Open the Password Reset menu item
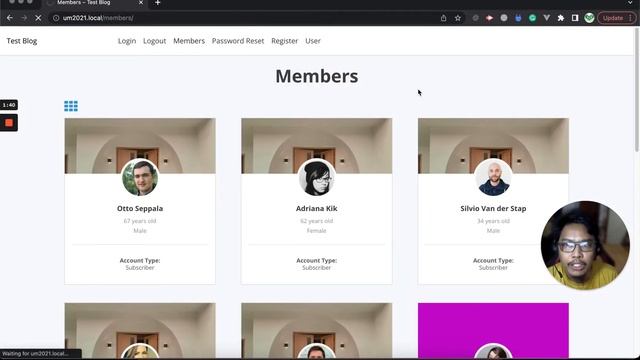 tap(238, 41)
